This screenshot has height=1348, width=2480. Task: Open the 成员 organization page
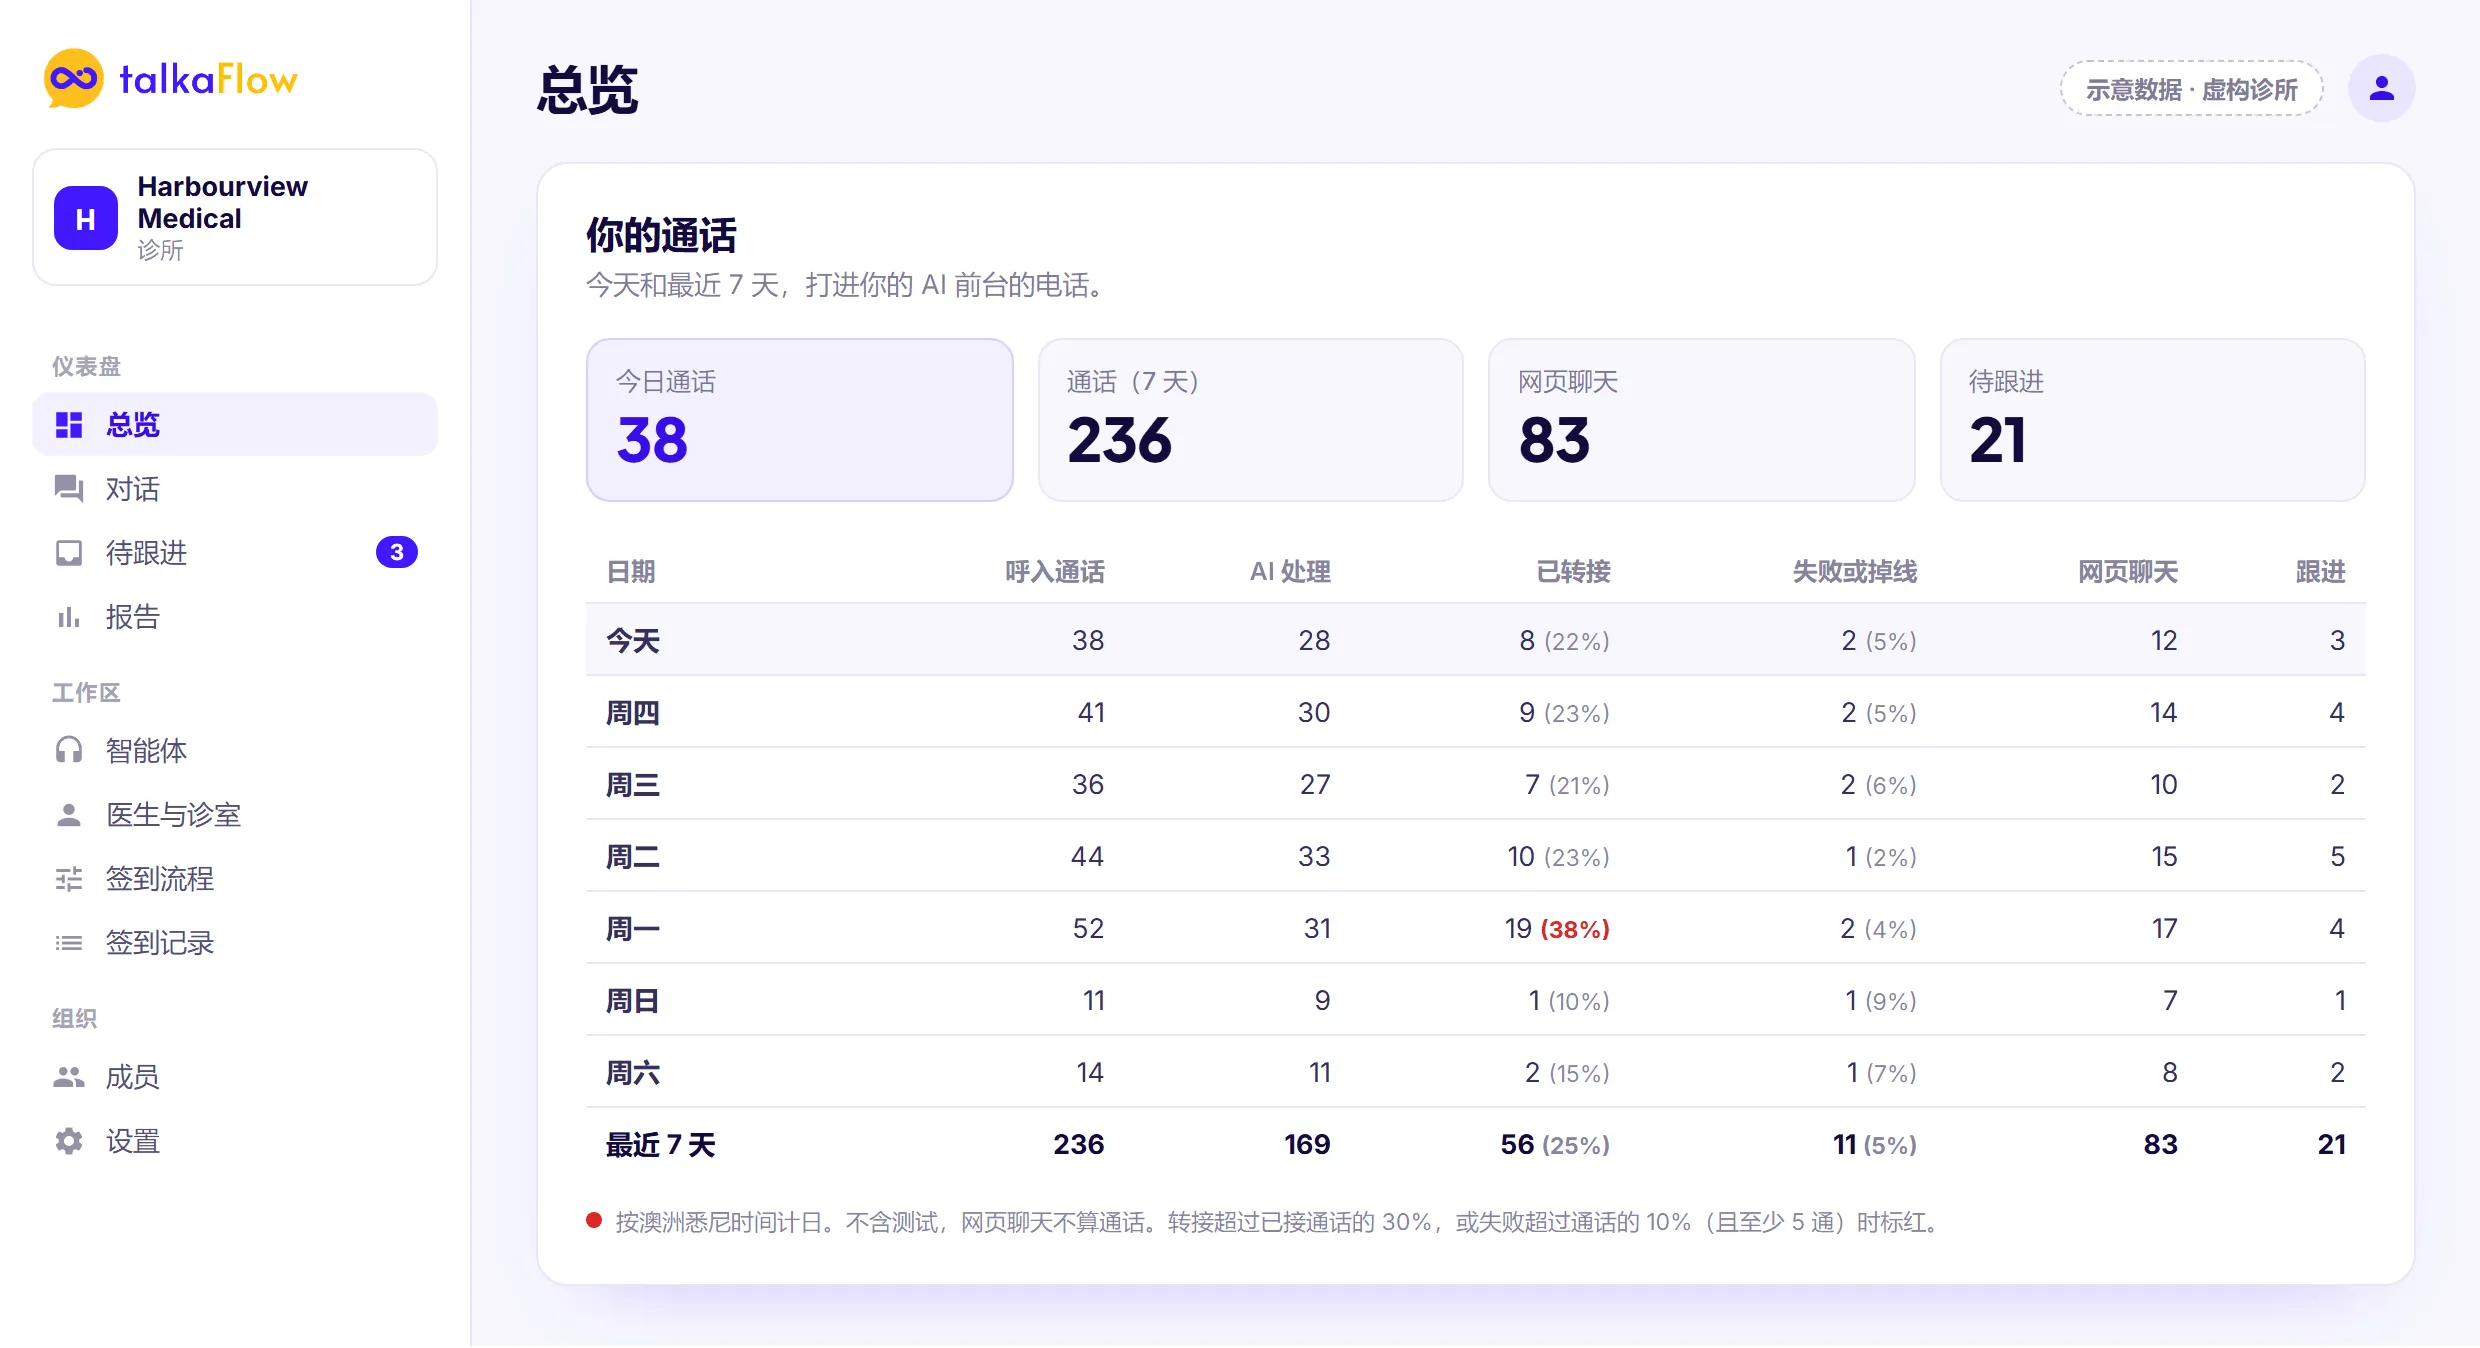tap(235, 1077)
